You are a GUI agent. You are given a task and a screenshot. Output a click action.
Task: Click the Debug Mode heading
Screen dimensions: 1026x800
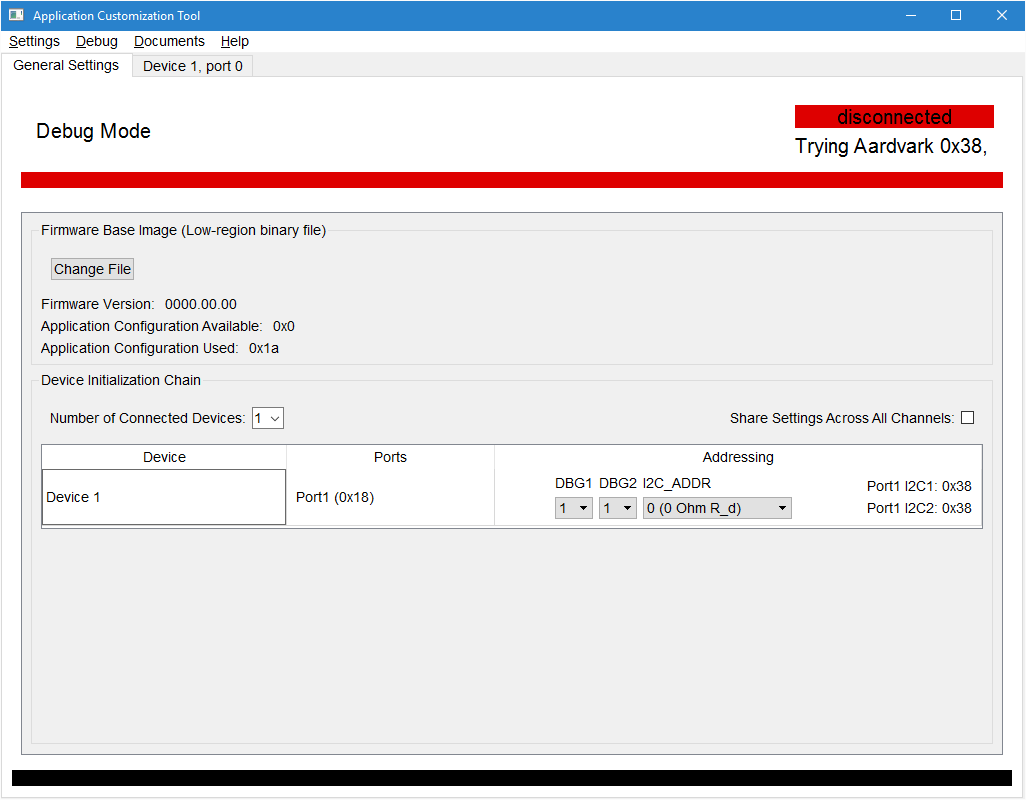[x=93, y=131]
